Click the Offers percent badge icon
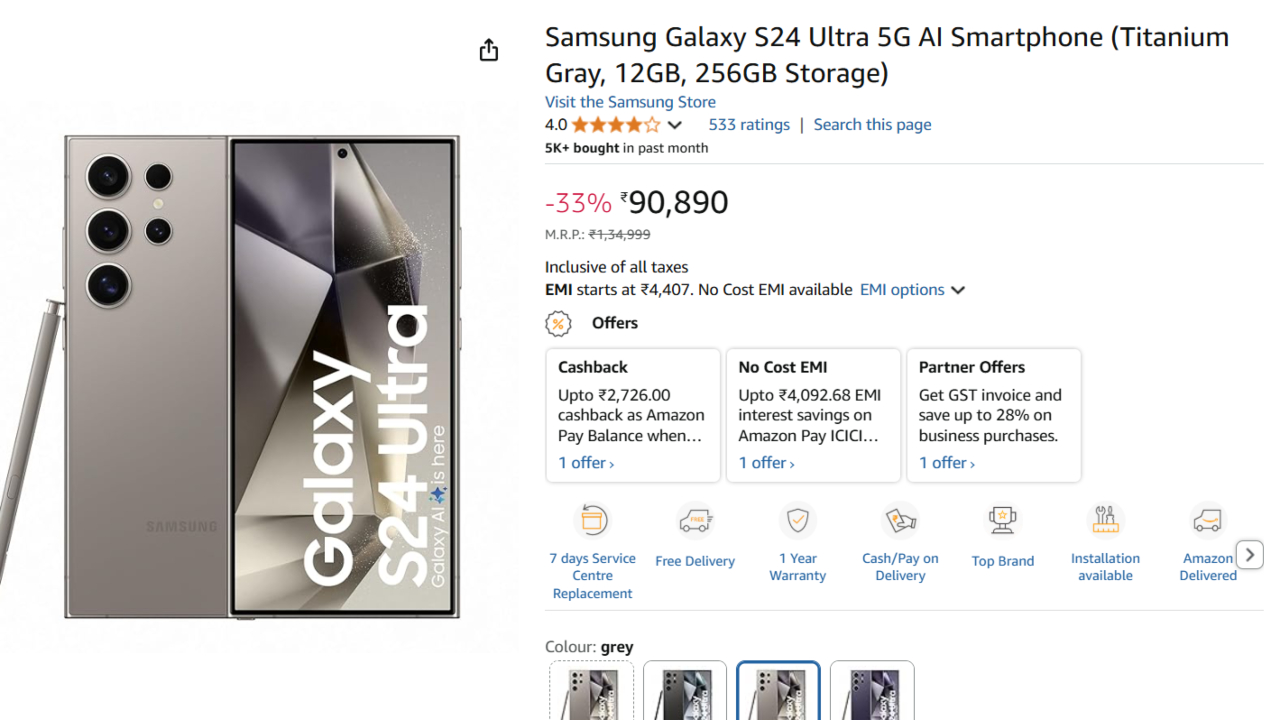Image resolution: width=1280 pixels, height=720 pixels. coord(558,323)
